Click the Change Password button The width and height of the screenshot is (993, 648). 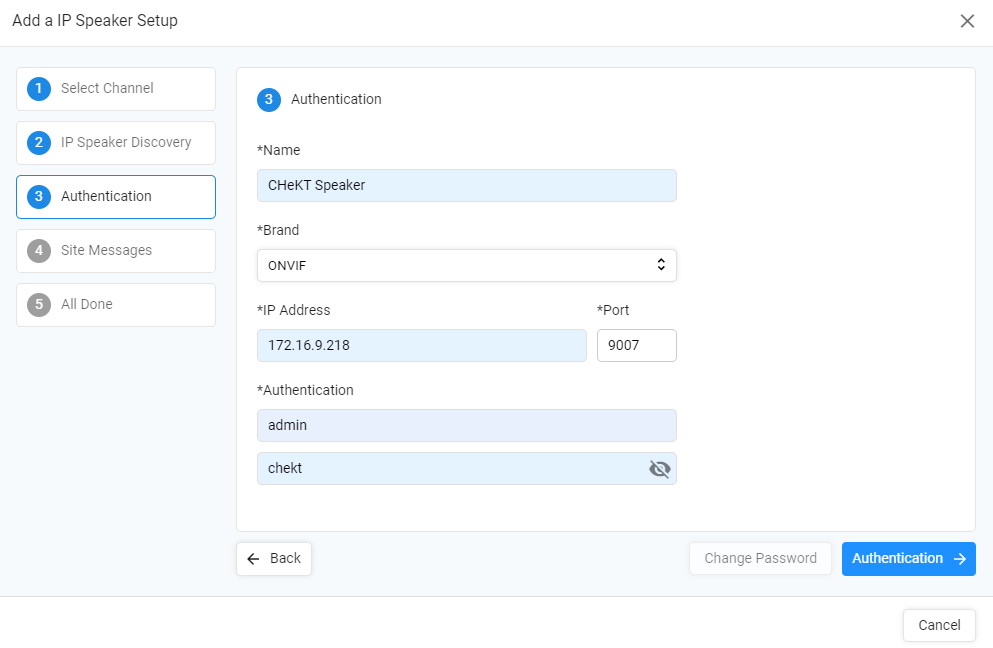[760, 559]
